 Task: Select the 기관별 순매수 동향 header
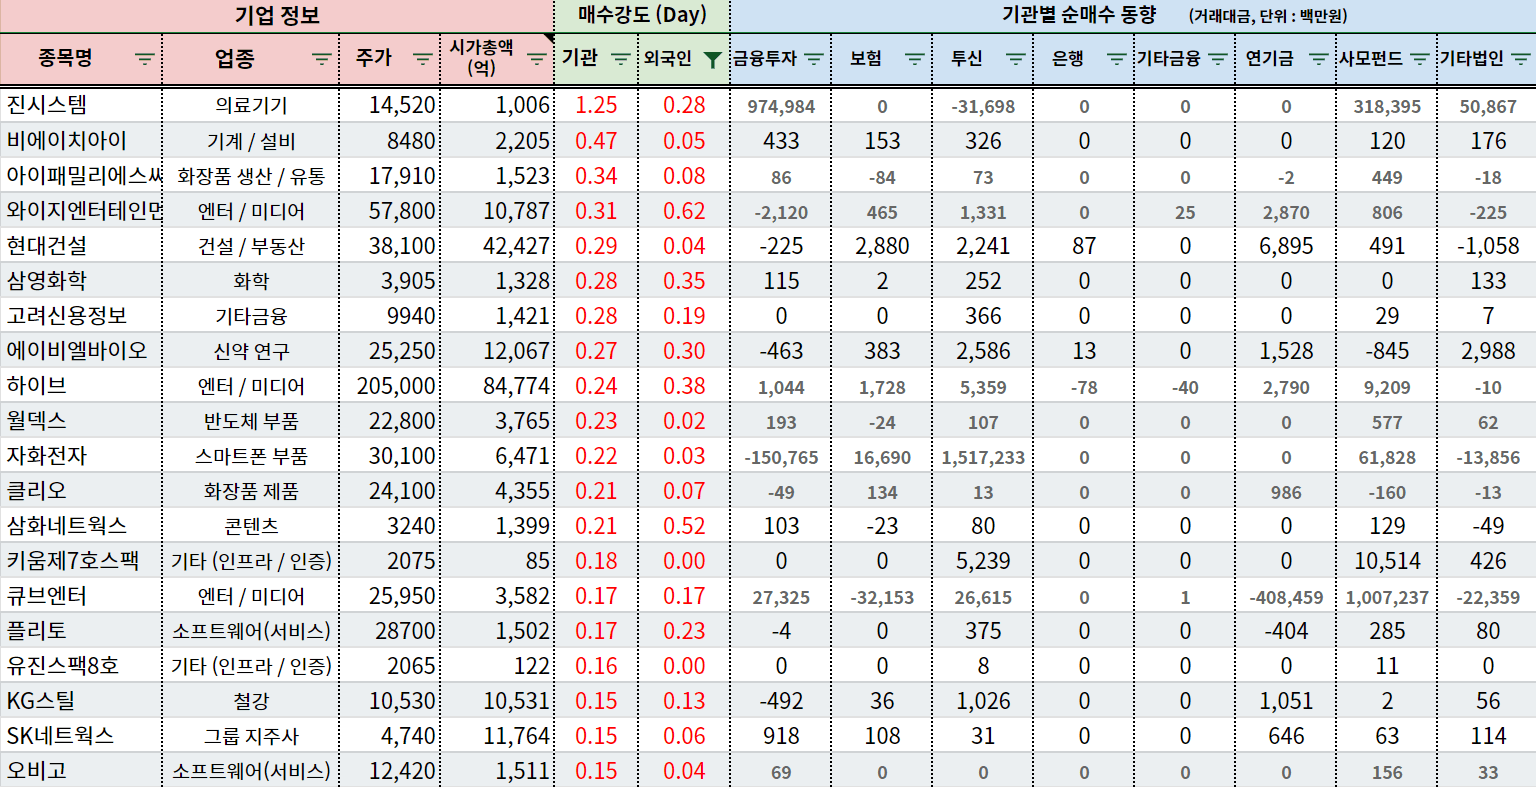1133,16
